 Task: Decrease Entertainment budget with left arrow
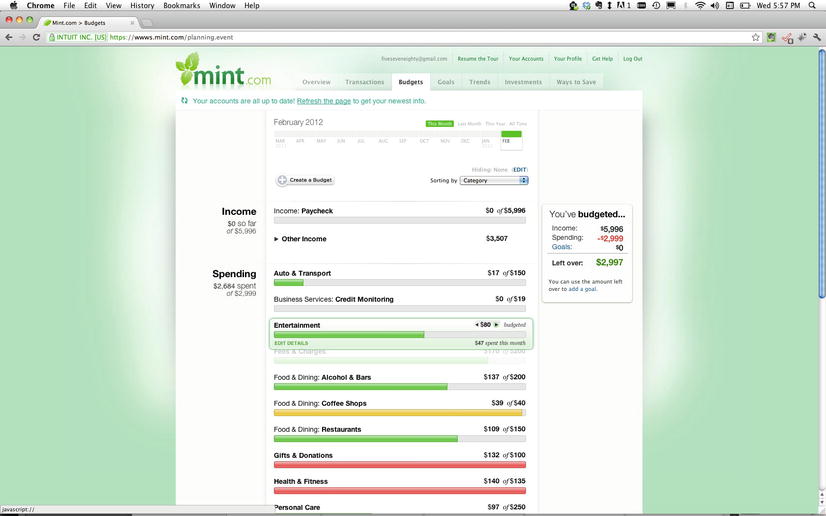[x=477, y=325]
